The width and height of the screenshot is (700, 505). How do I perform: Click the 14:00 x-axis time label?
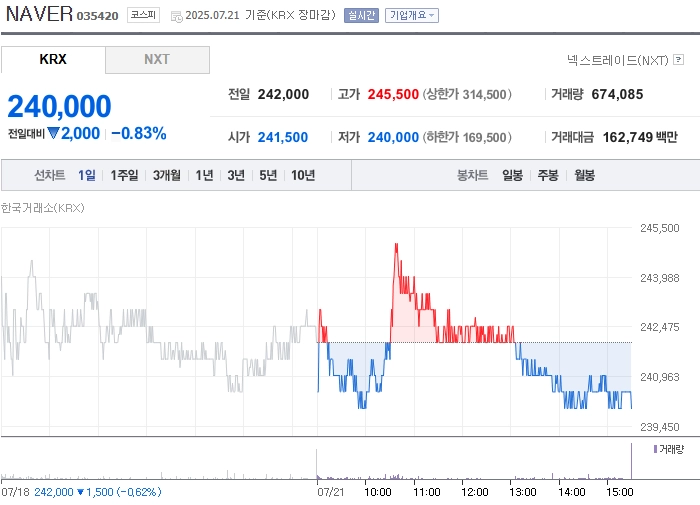571,492
